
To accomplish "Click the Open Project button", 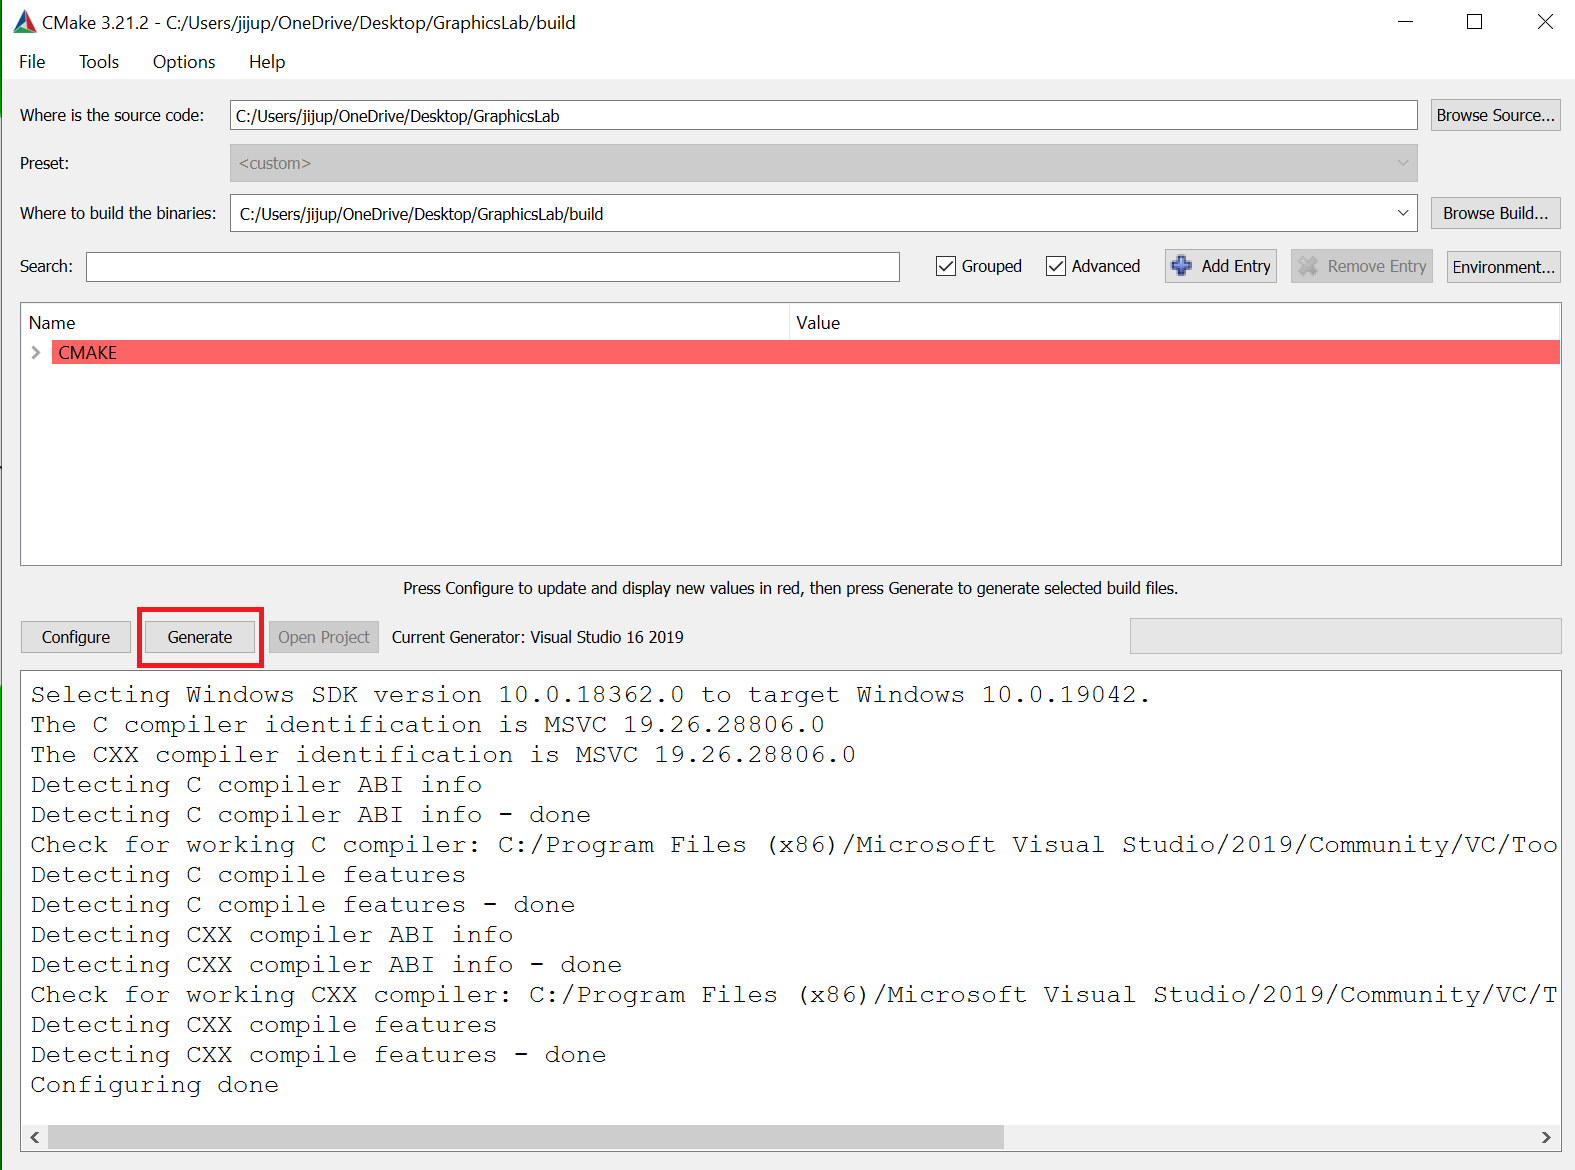I will click(324, 637).
